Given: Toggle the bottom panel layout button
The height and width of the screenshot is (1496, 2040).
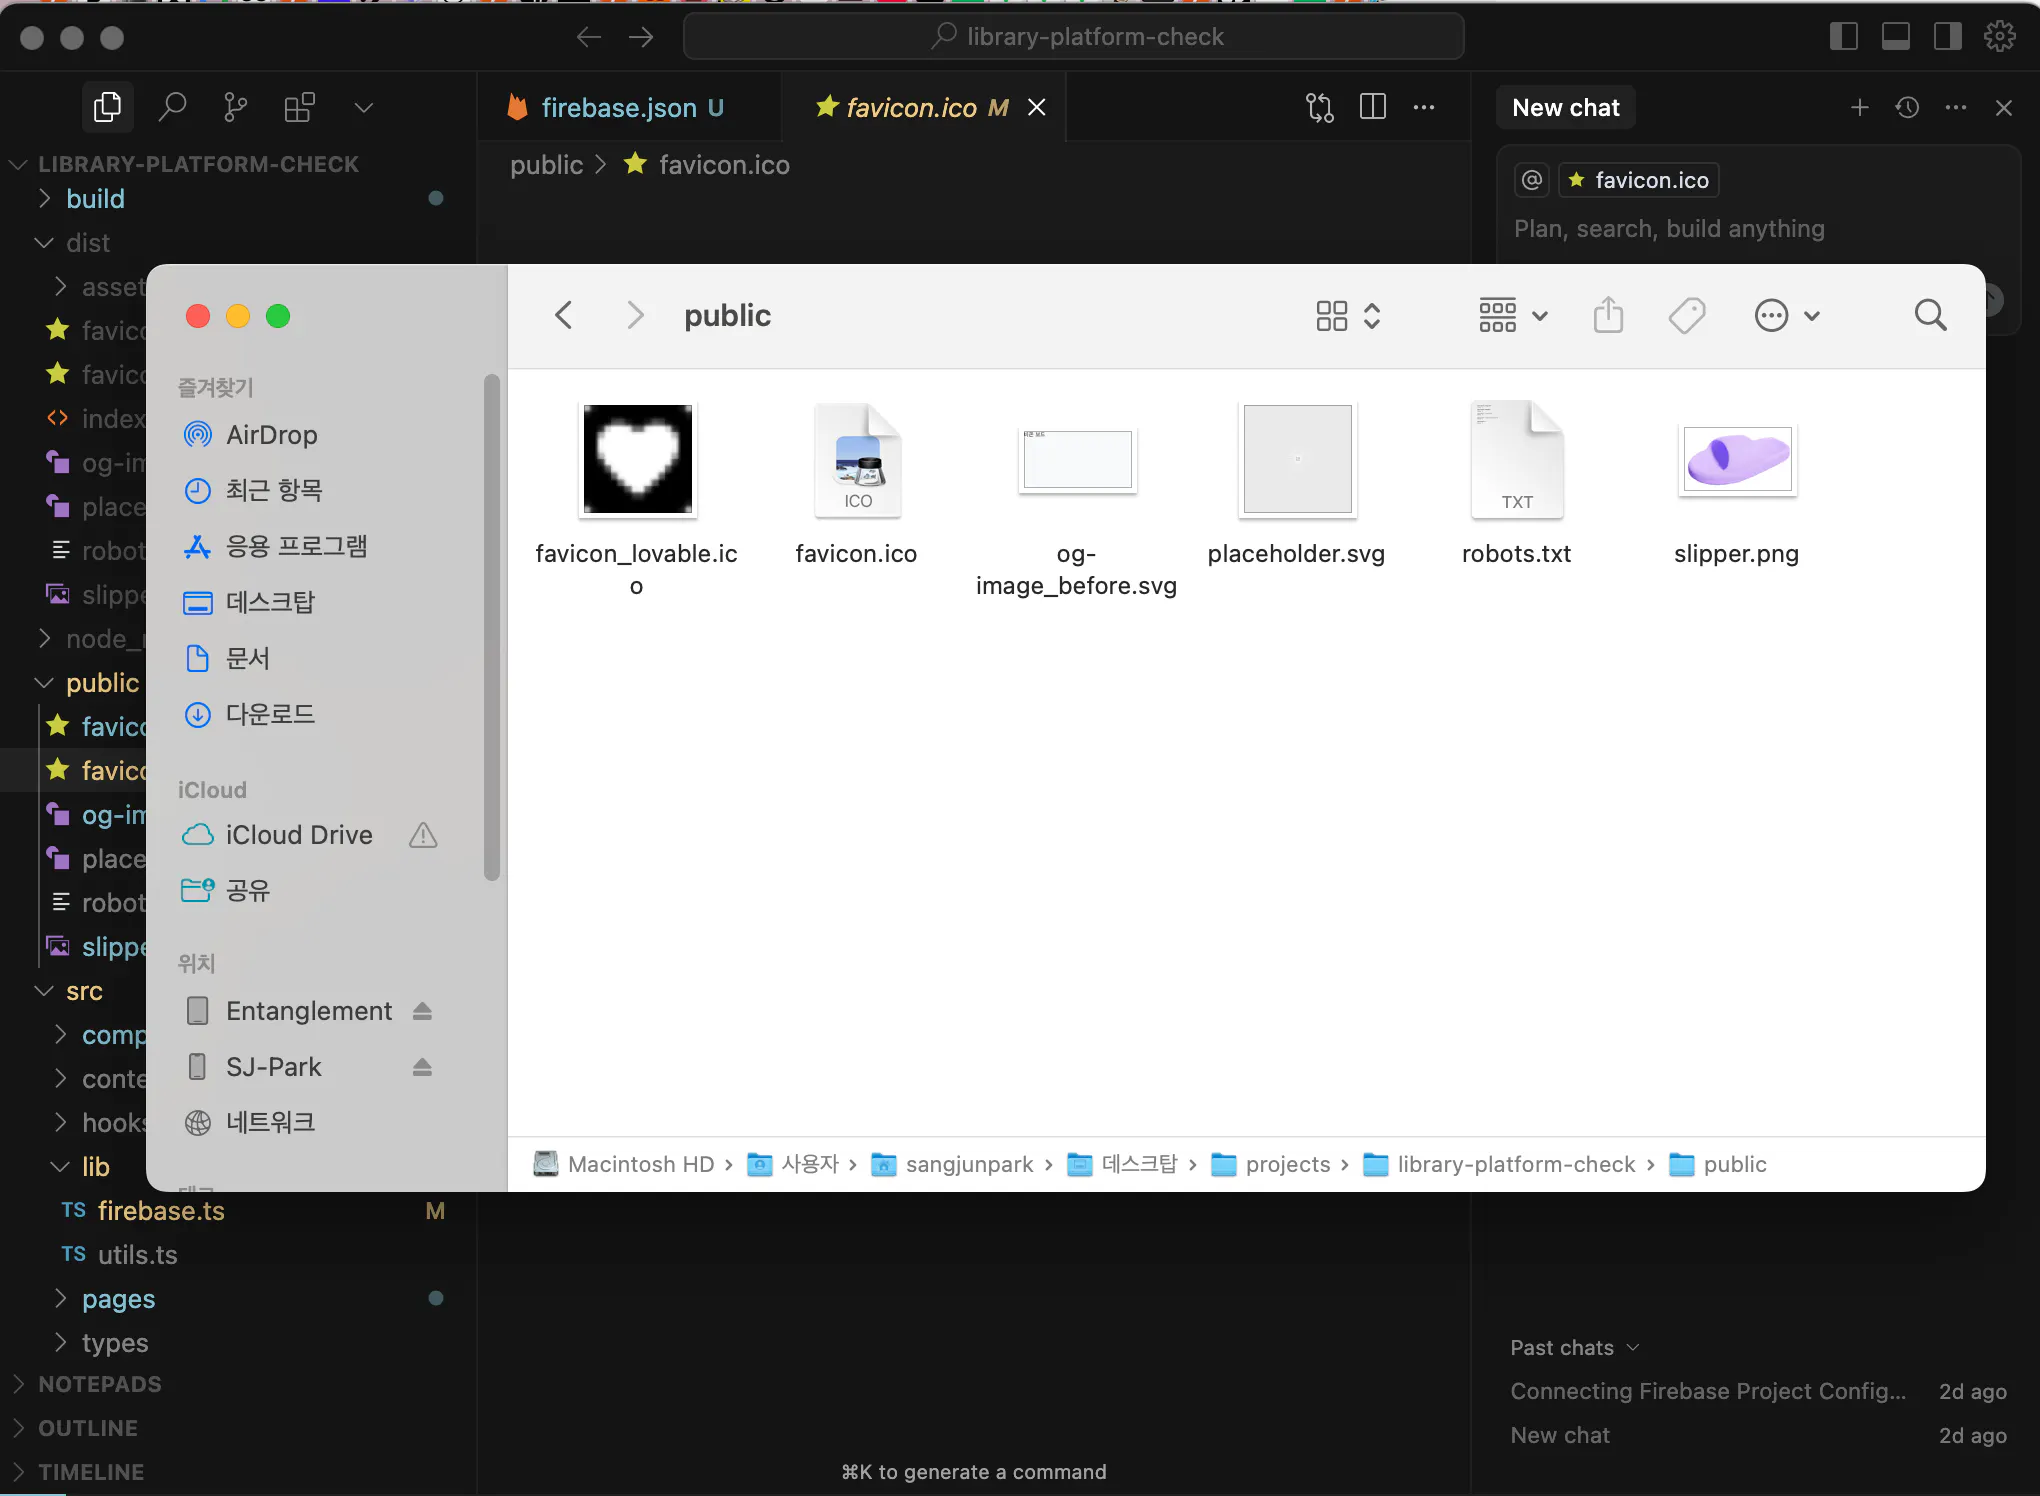Looking at the screenshot, I should tap(1895, 37).
